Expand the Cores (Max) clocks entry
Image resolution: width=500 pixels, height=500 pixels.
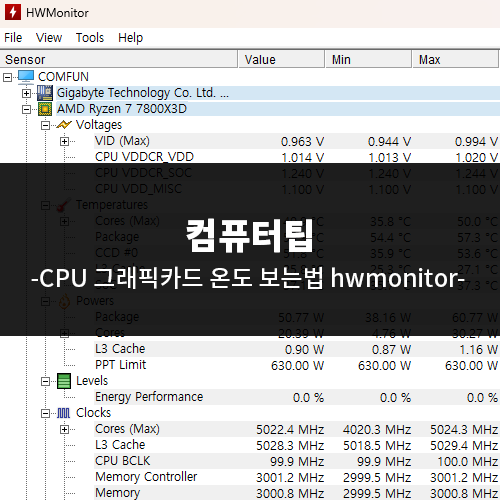click(64, 429)
